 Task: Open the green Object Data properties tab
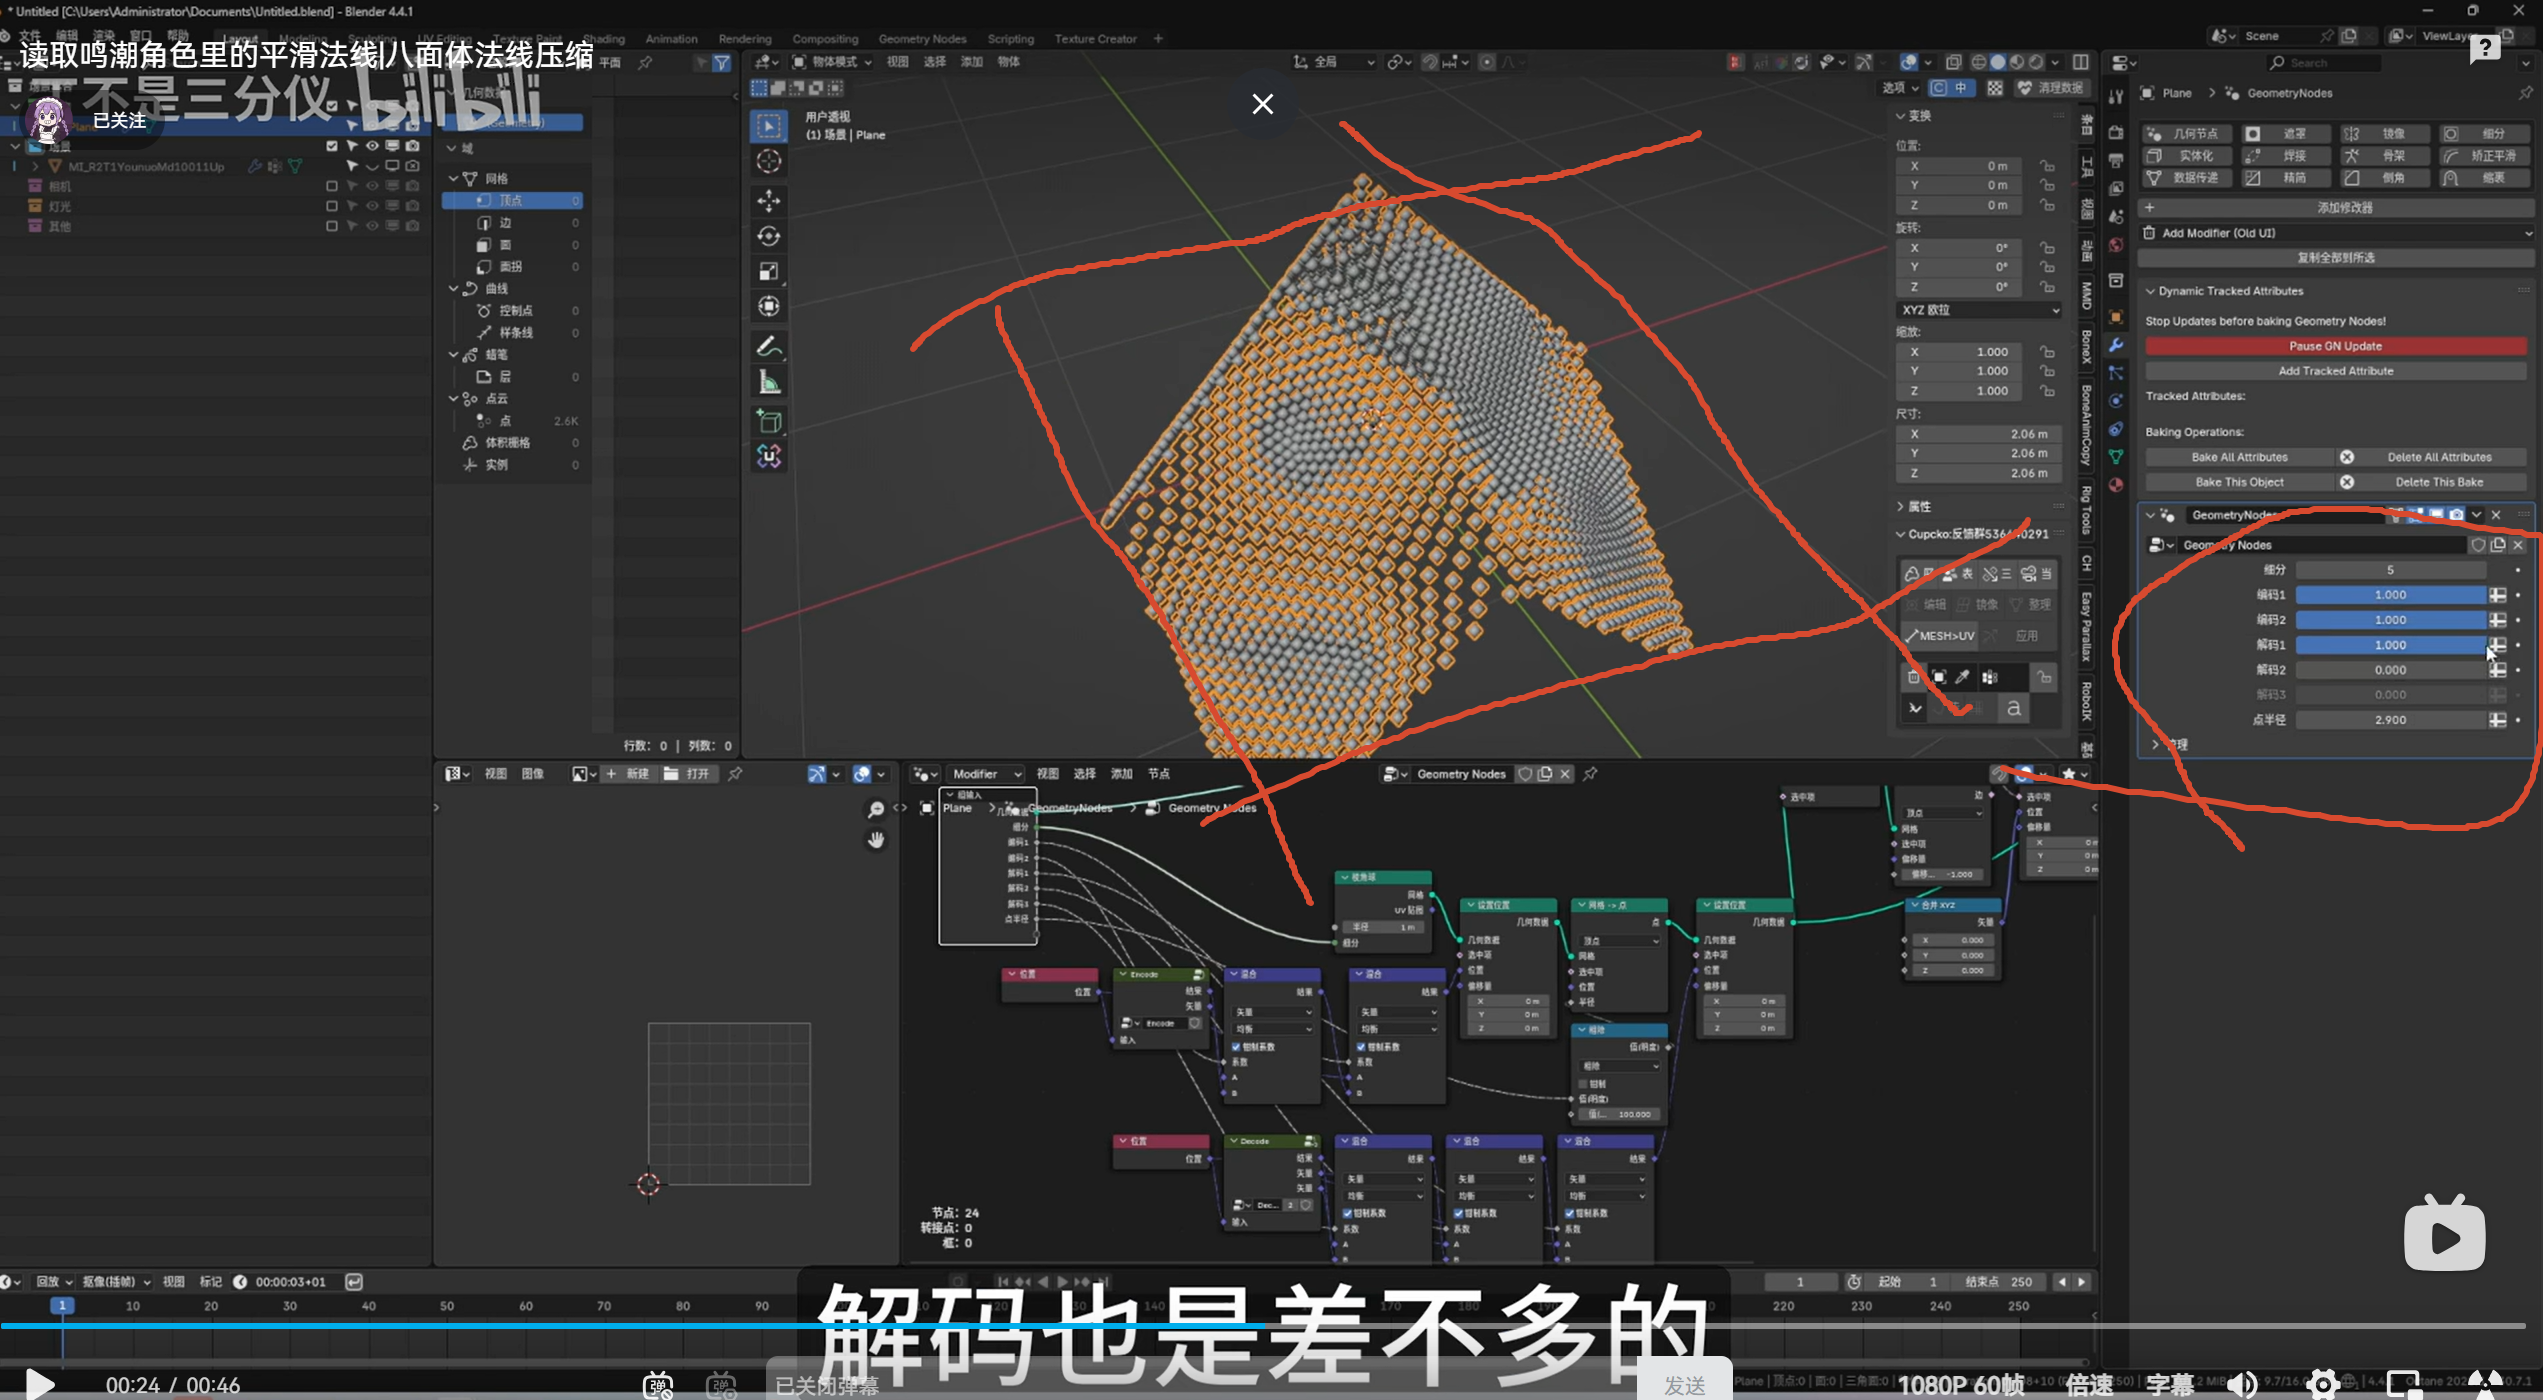click(x=2116, y=457)
